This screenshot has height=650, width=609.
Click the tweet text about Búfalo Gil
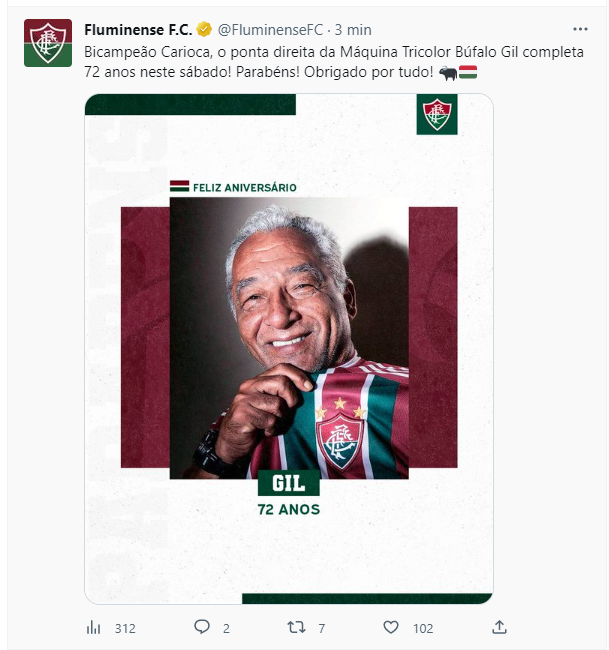(334, 62)
